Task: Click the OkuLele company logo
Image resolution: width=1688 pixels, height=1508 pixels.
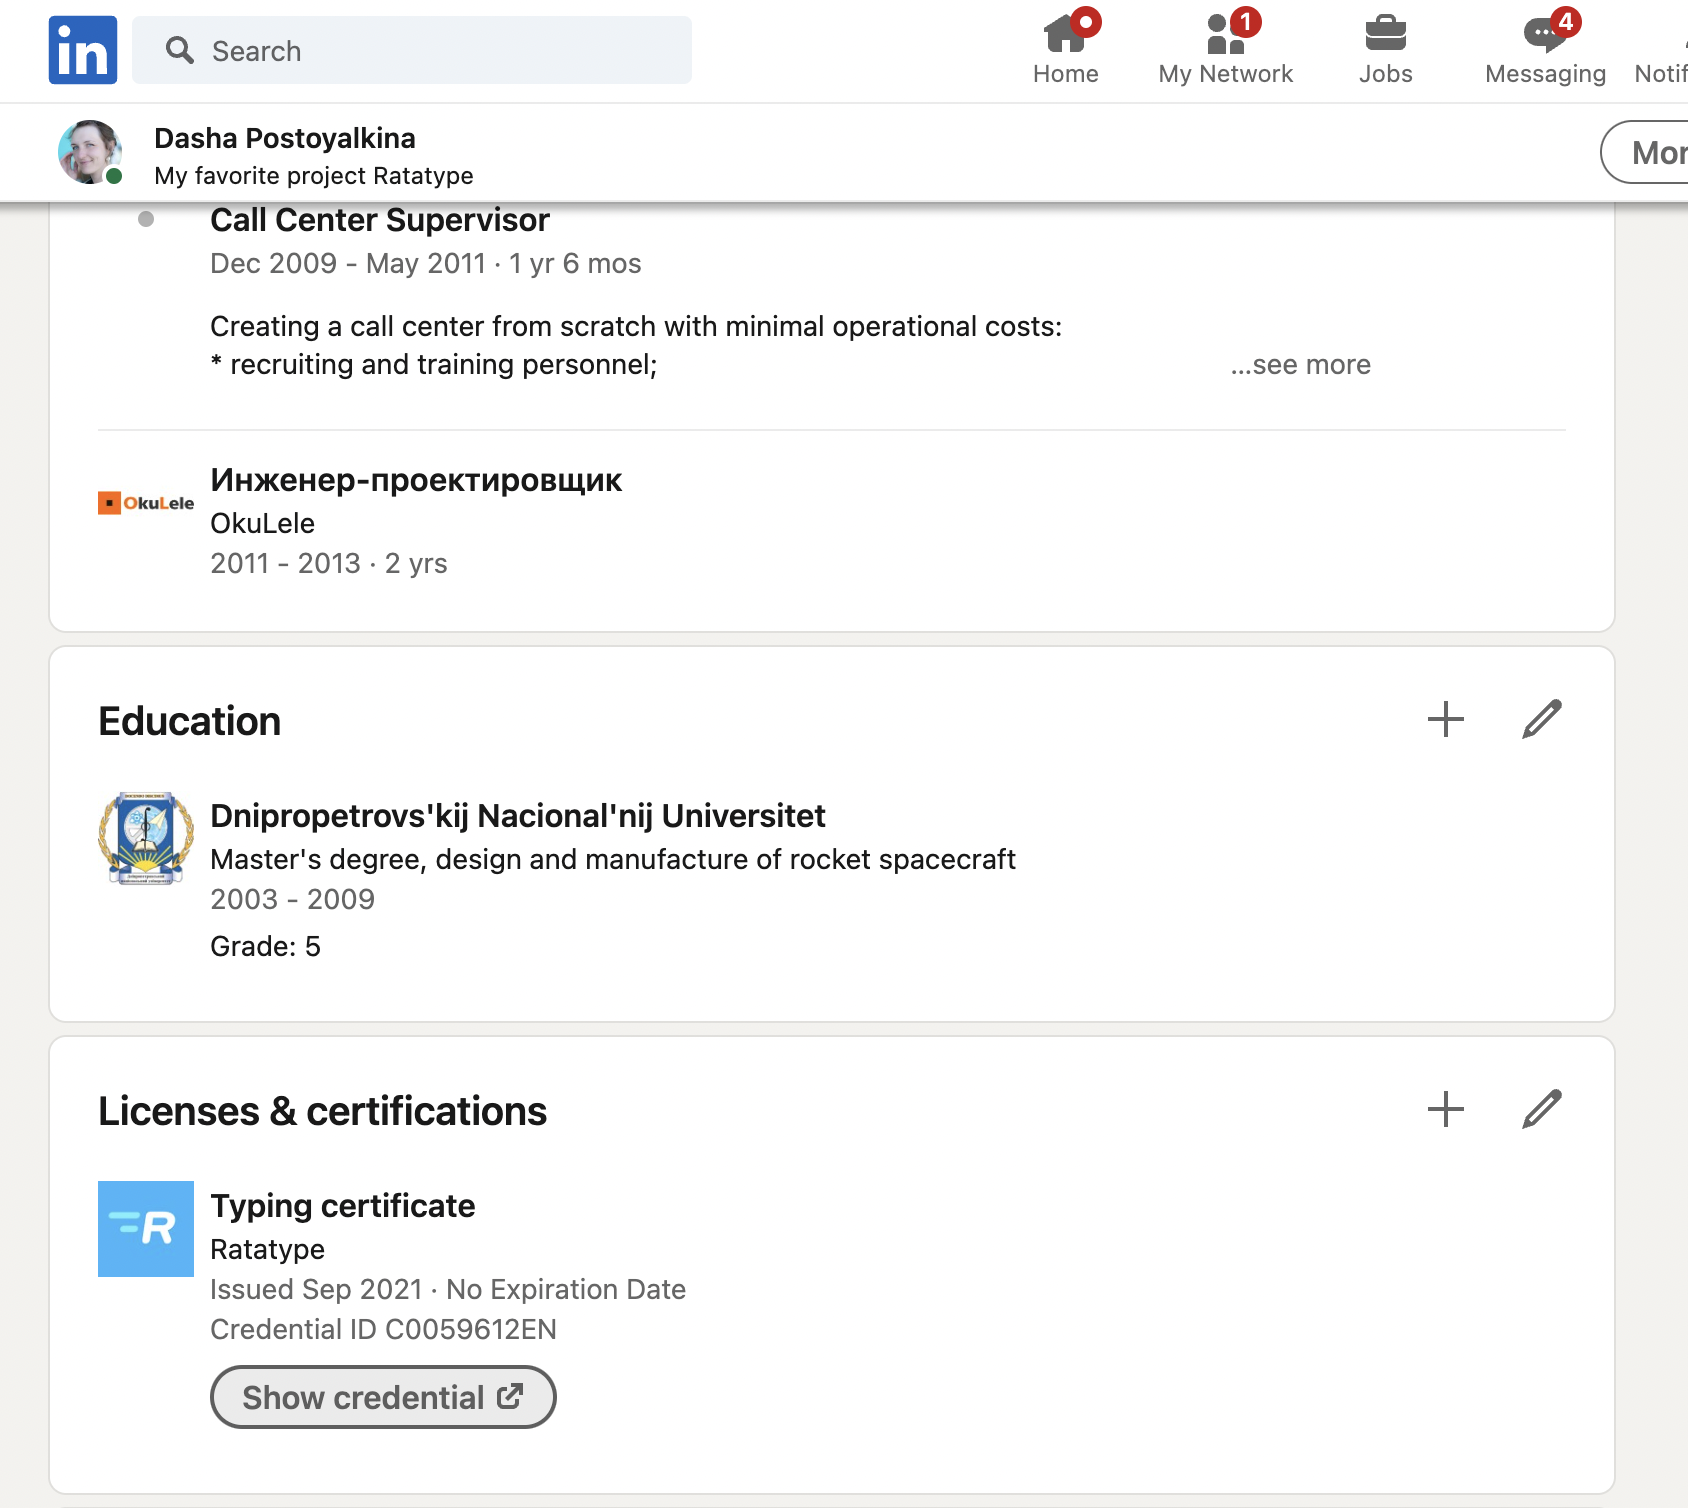Action: coord(146,503)
